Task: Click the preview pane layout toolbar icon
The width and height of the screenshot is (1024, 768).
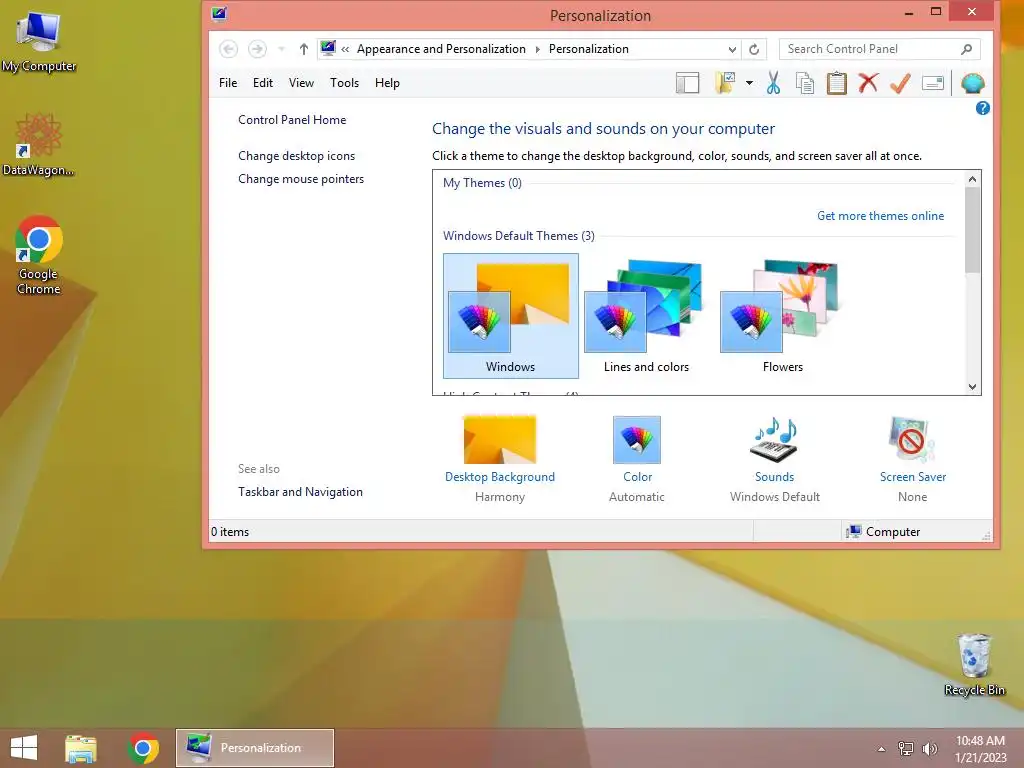Action: (688, 83)
